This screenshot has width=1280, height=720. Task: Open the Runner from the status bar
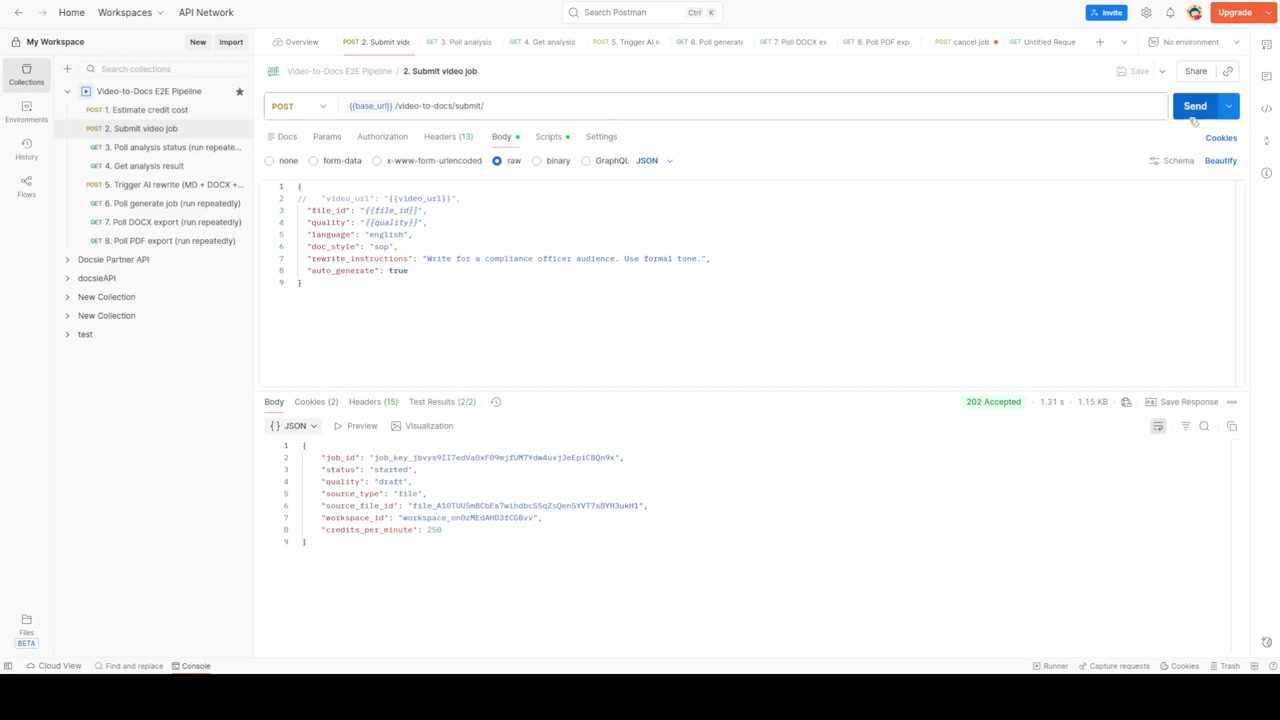1049,666
